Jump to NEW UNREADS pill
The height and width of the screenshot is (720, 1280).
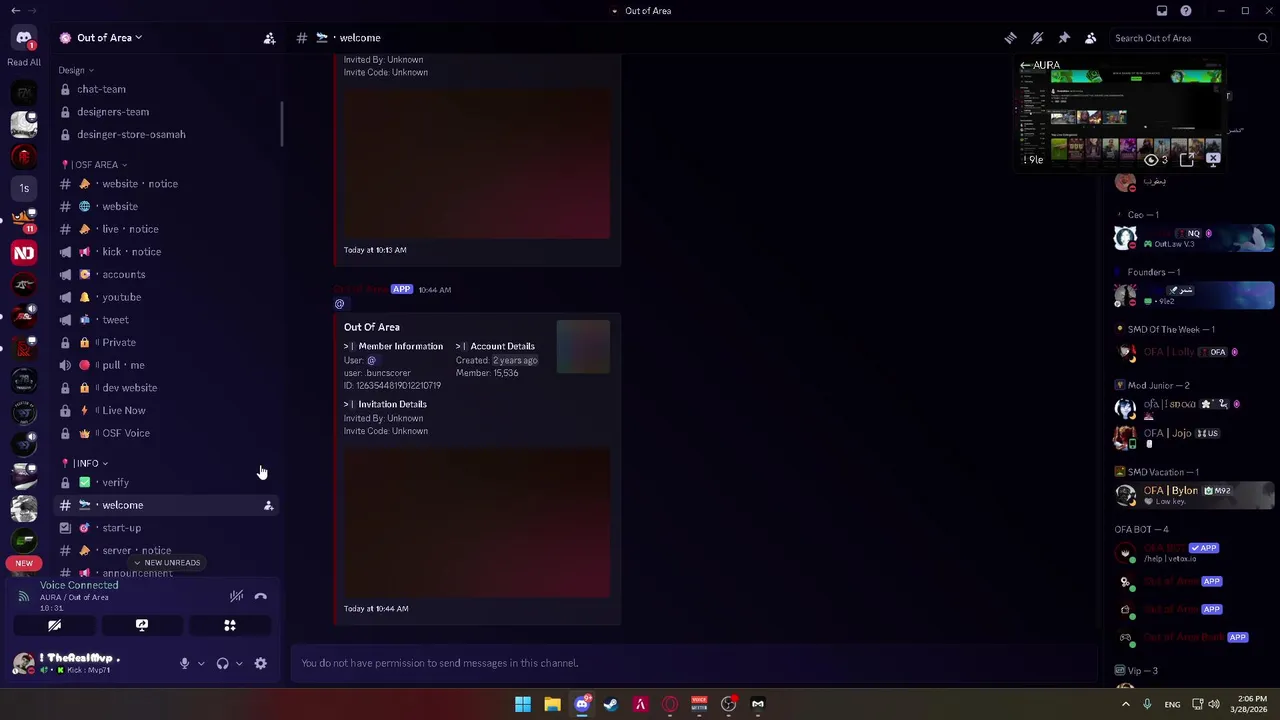[167, 563]
